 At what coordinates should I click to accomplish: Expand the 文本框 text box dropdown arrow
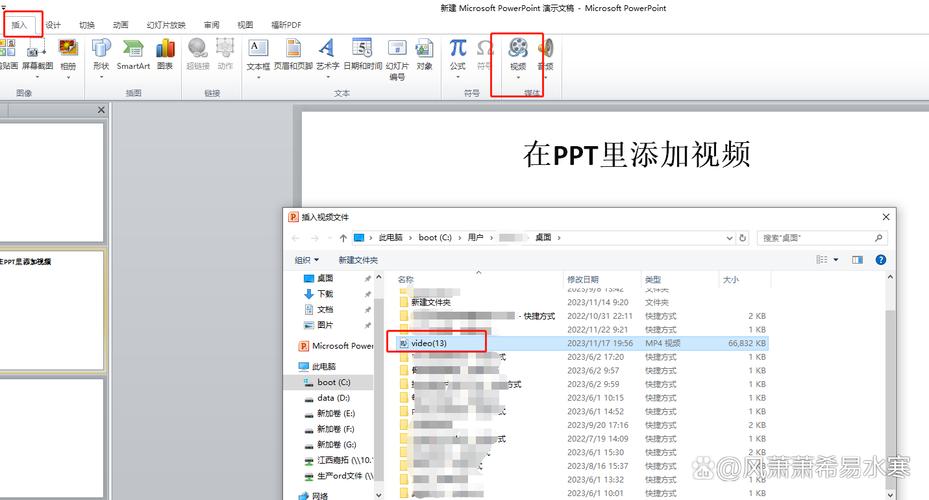click(x=258, y=77)
